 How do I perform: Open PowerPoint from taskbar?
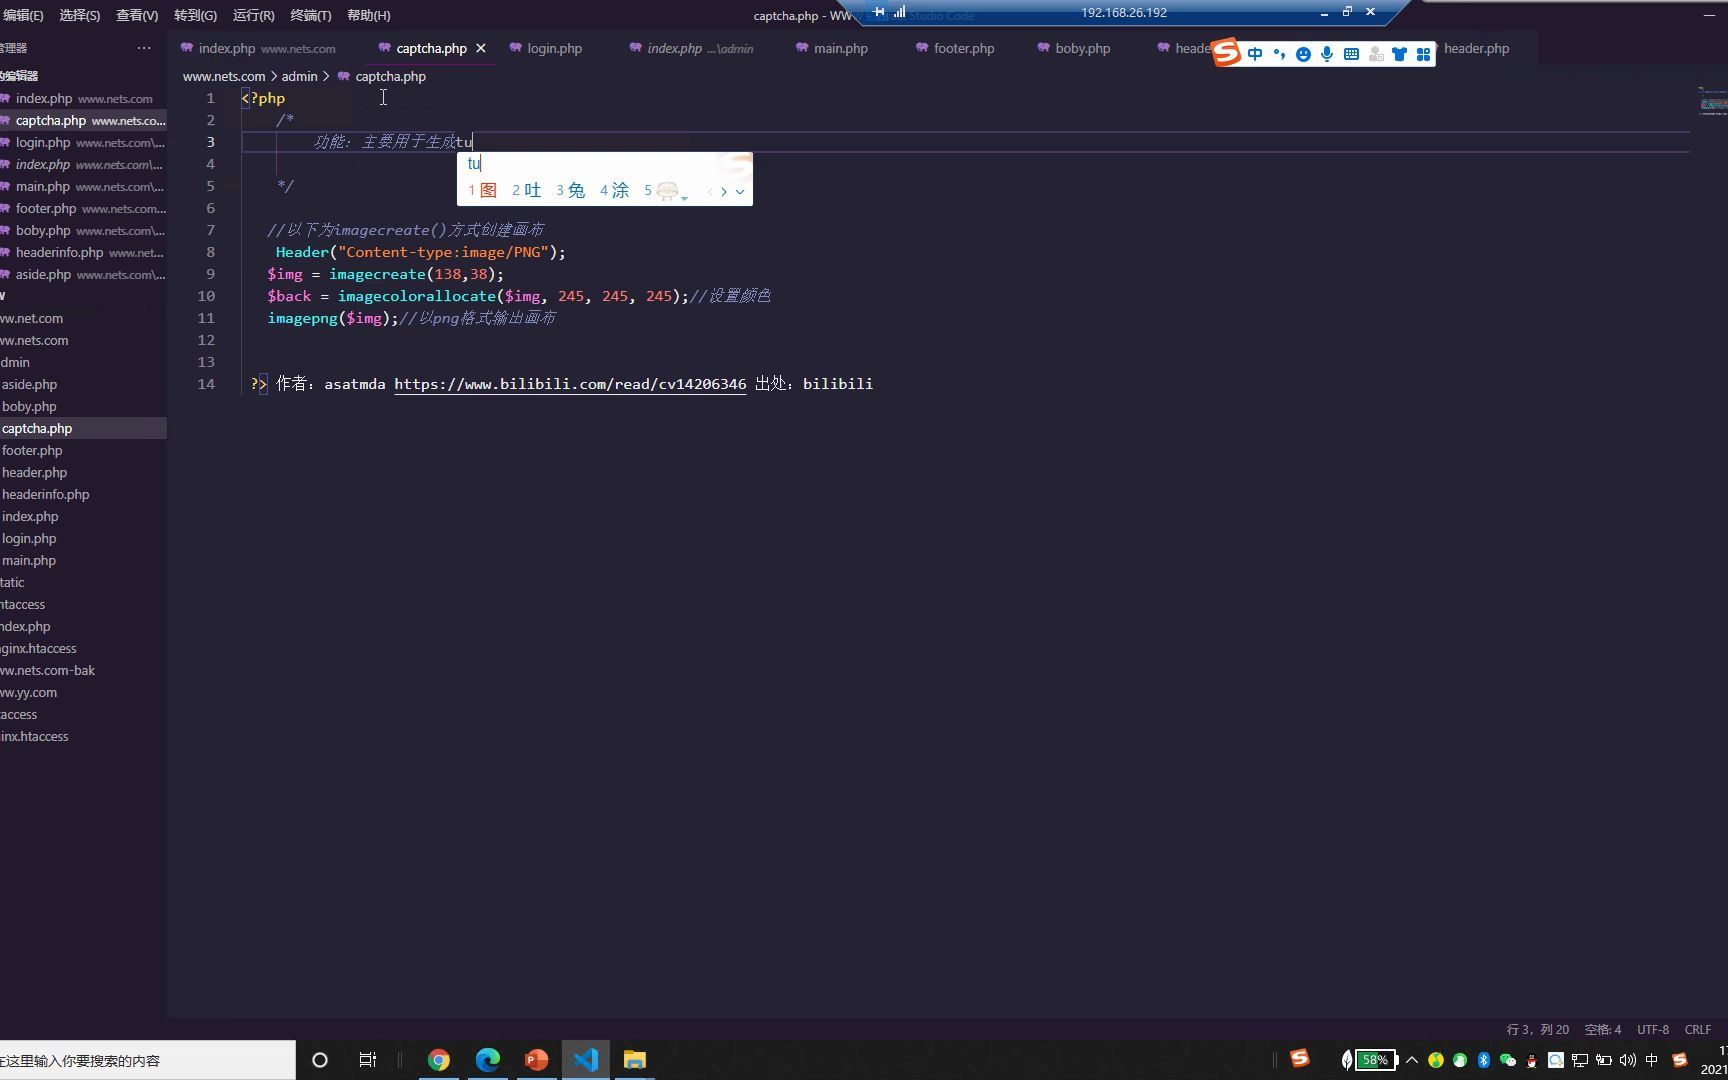[x=537, y=1060]
